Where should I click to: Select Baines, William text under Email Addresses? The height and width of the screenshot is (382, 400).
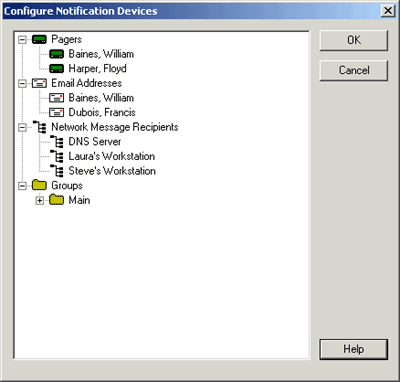coord(101,98)
